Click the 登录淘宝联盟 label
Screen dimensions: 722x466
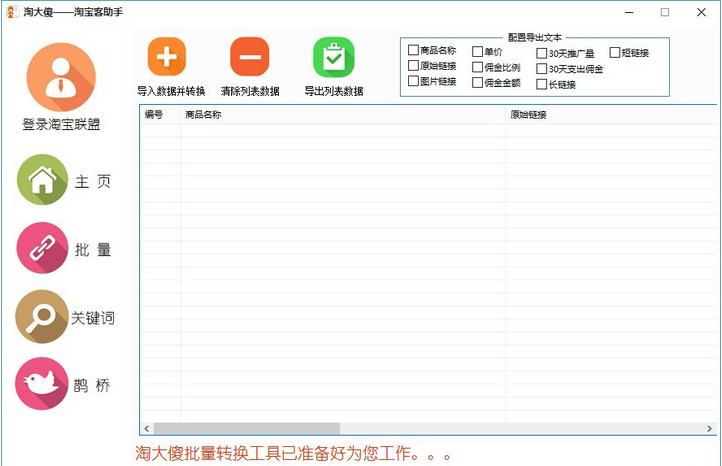point(61,124)
